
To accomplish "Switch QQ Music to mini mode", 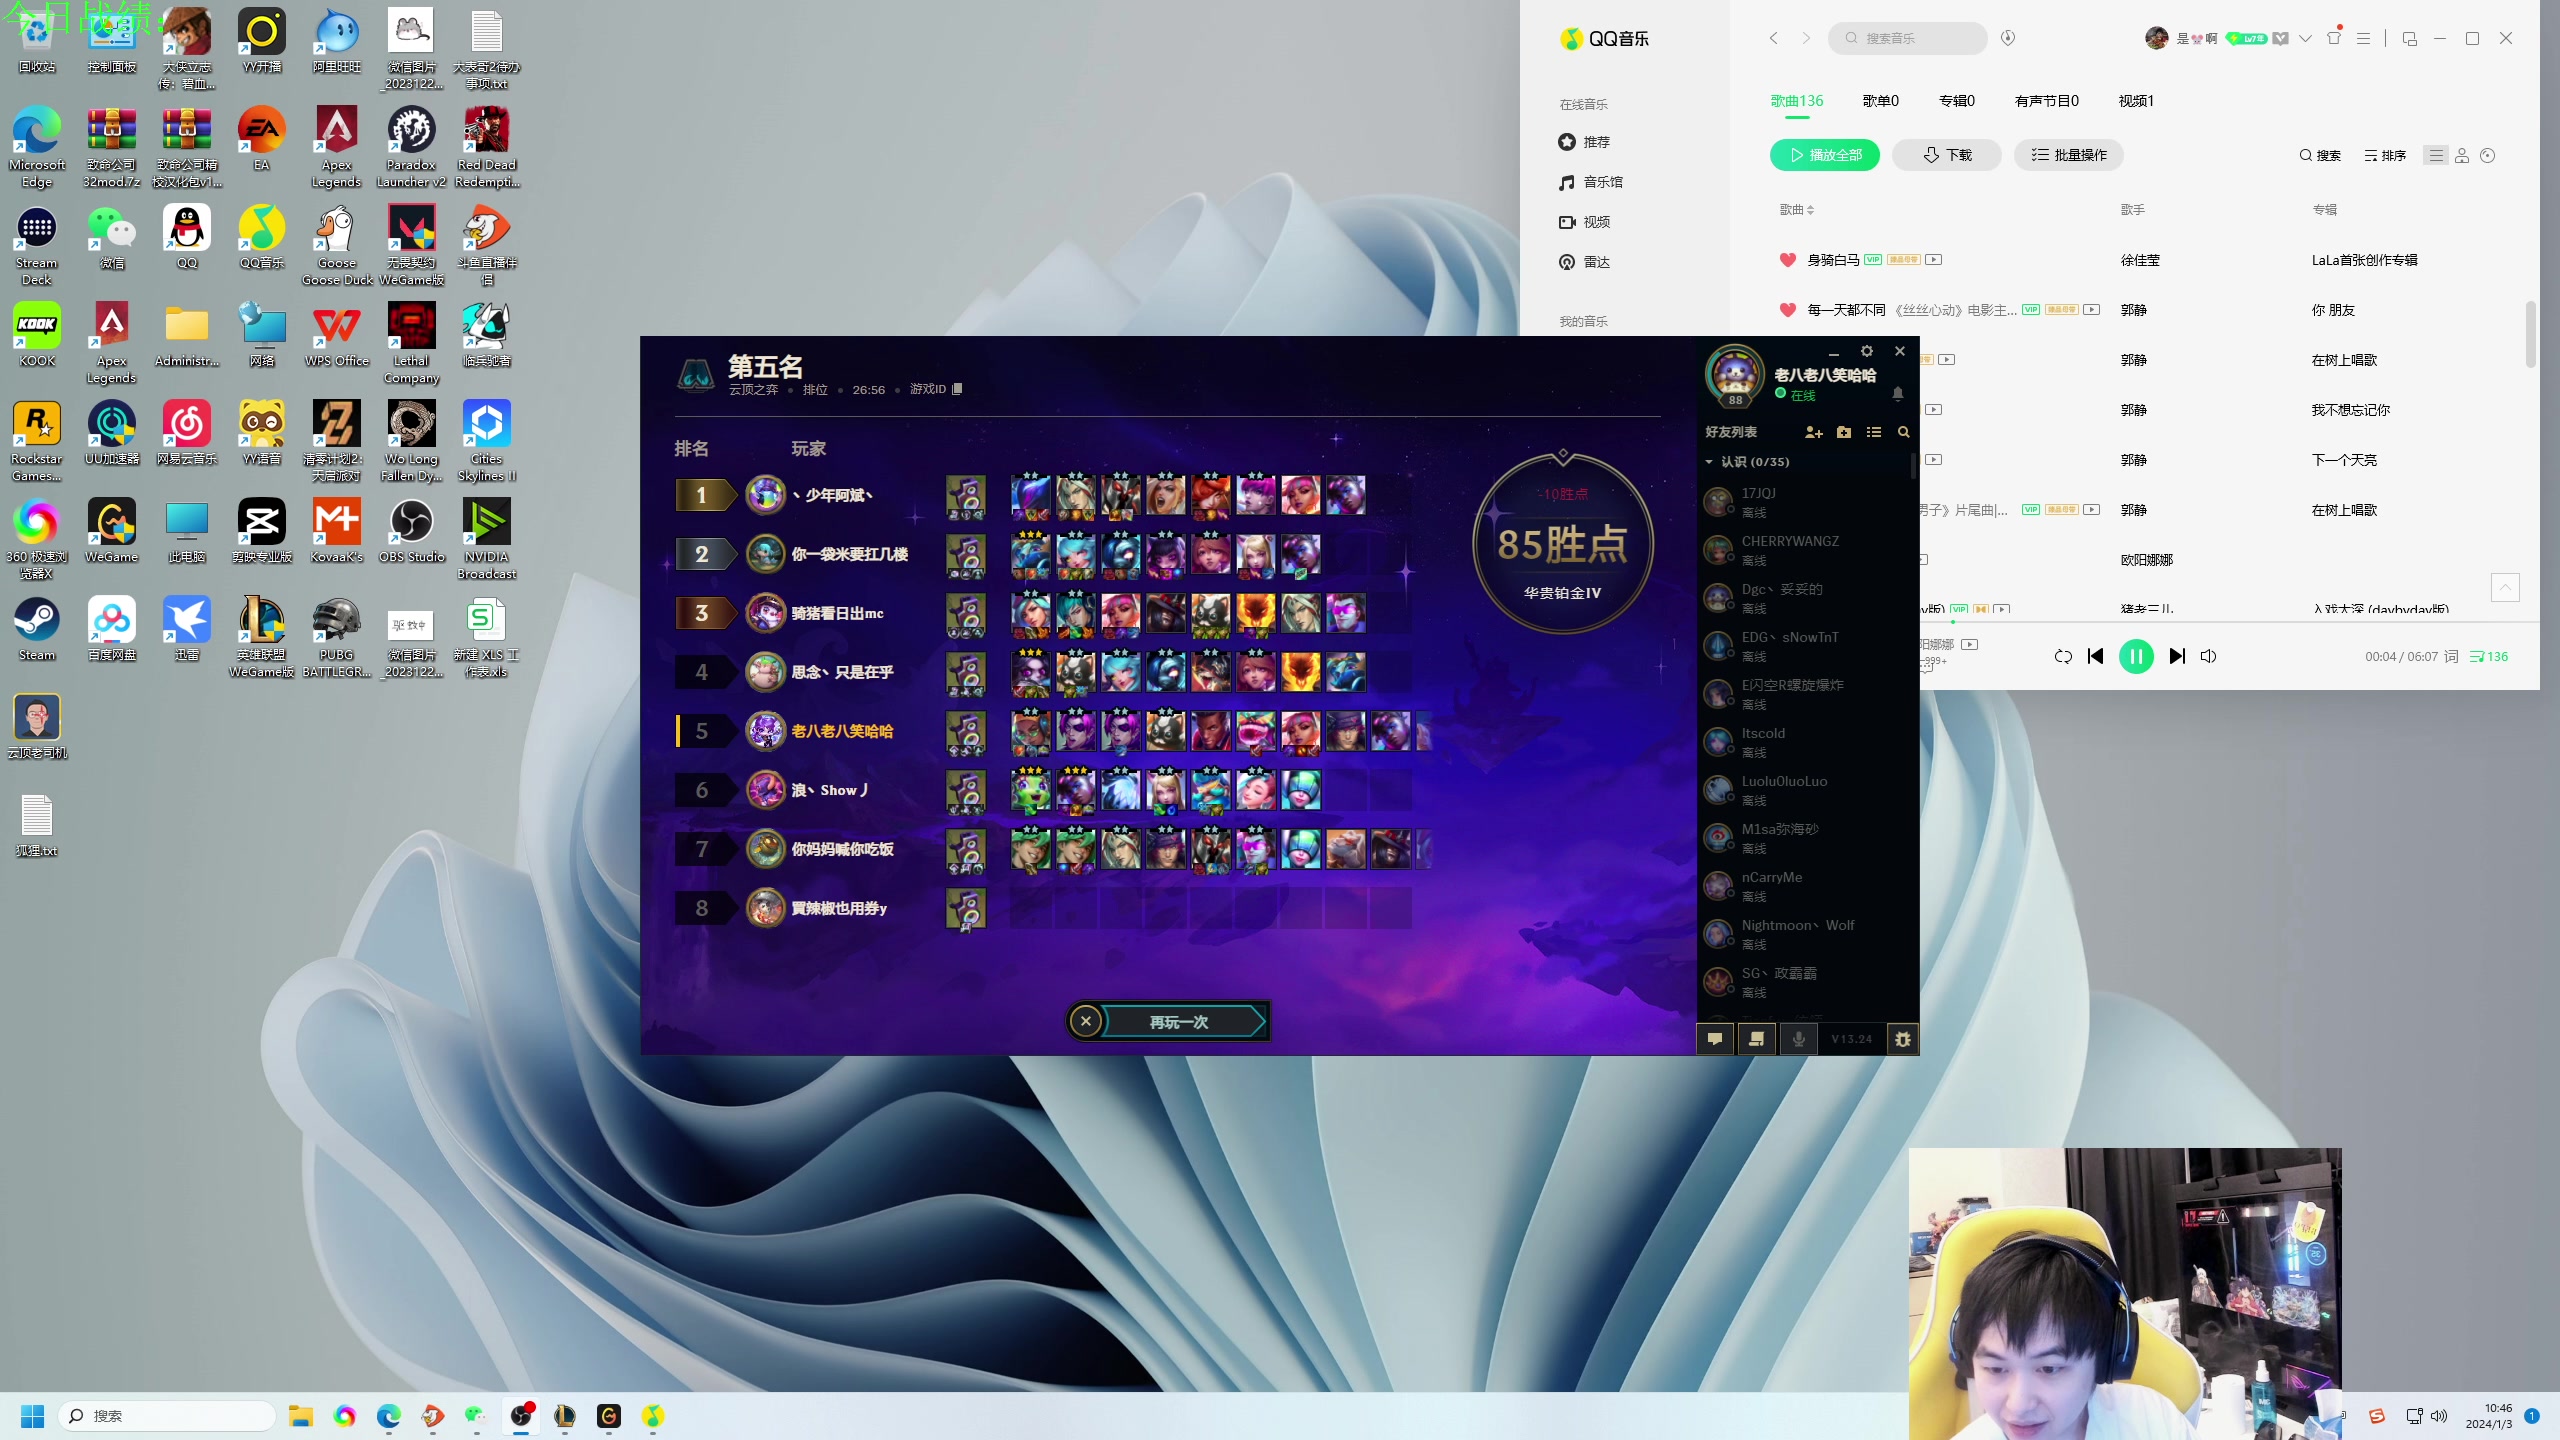I will coord(2410,38).
